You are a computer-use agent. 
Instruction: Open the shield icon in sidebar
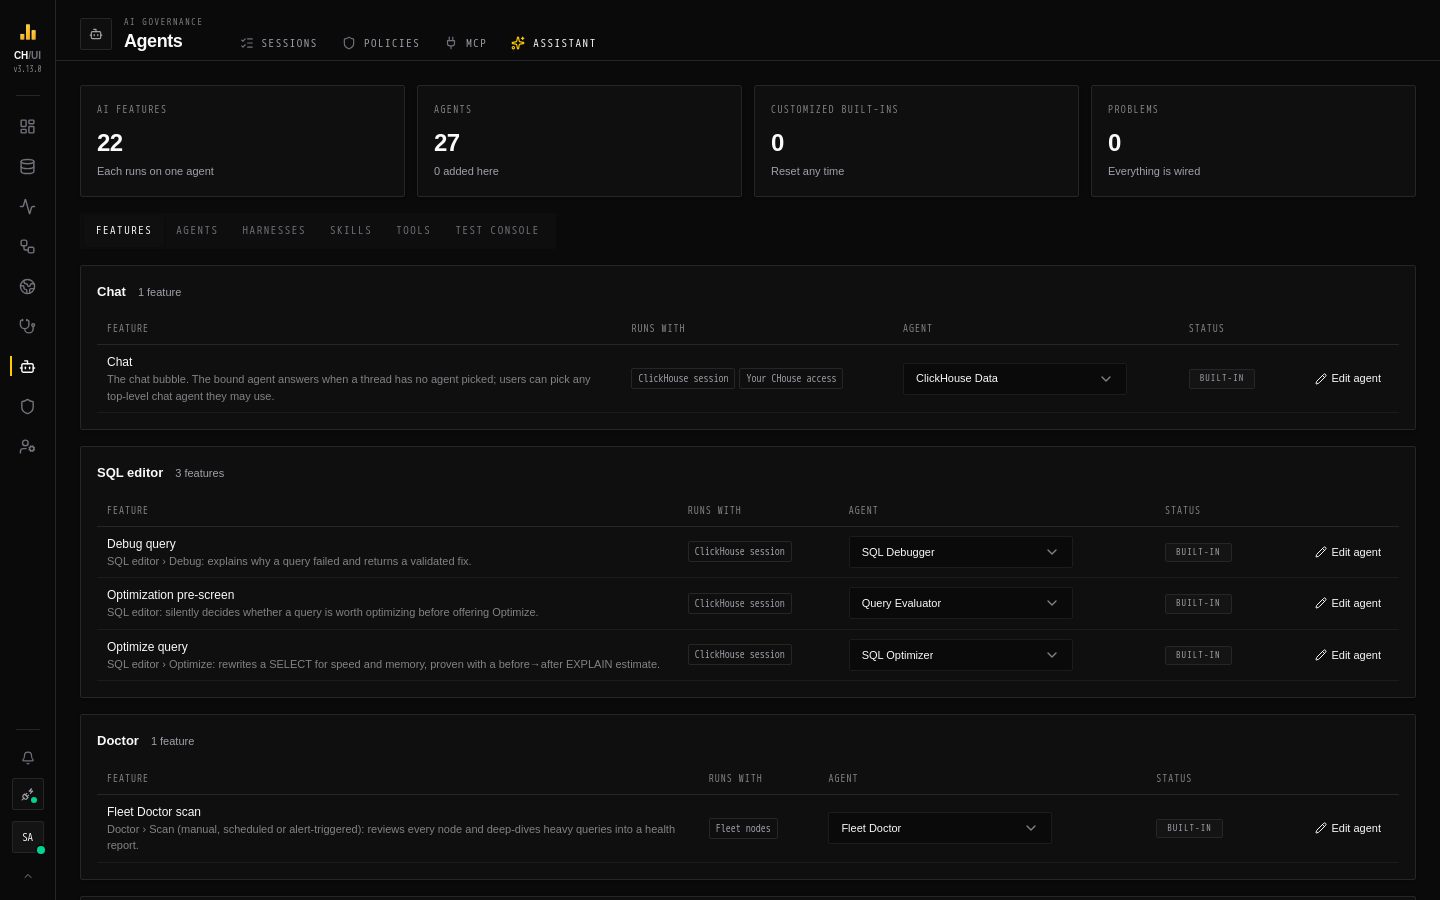click(27, 407)
